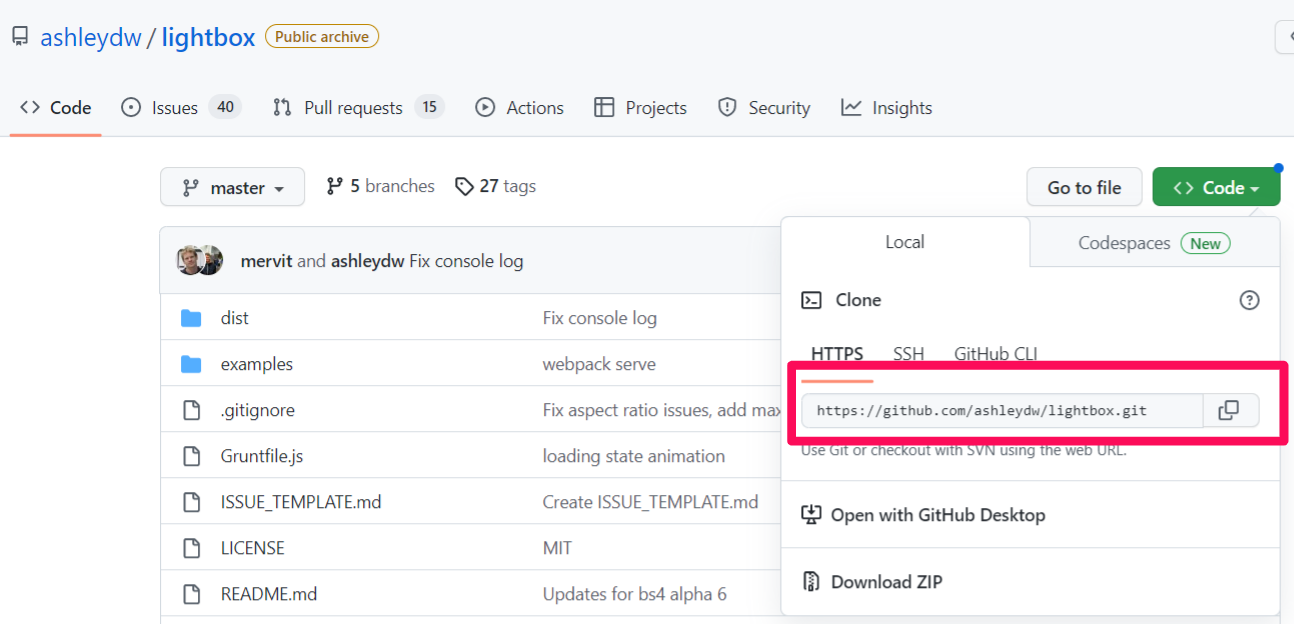
Task: Open the examples folder
Action: point(257,364)
